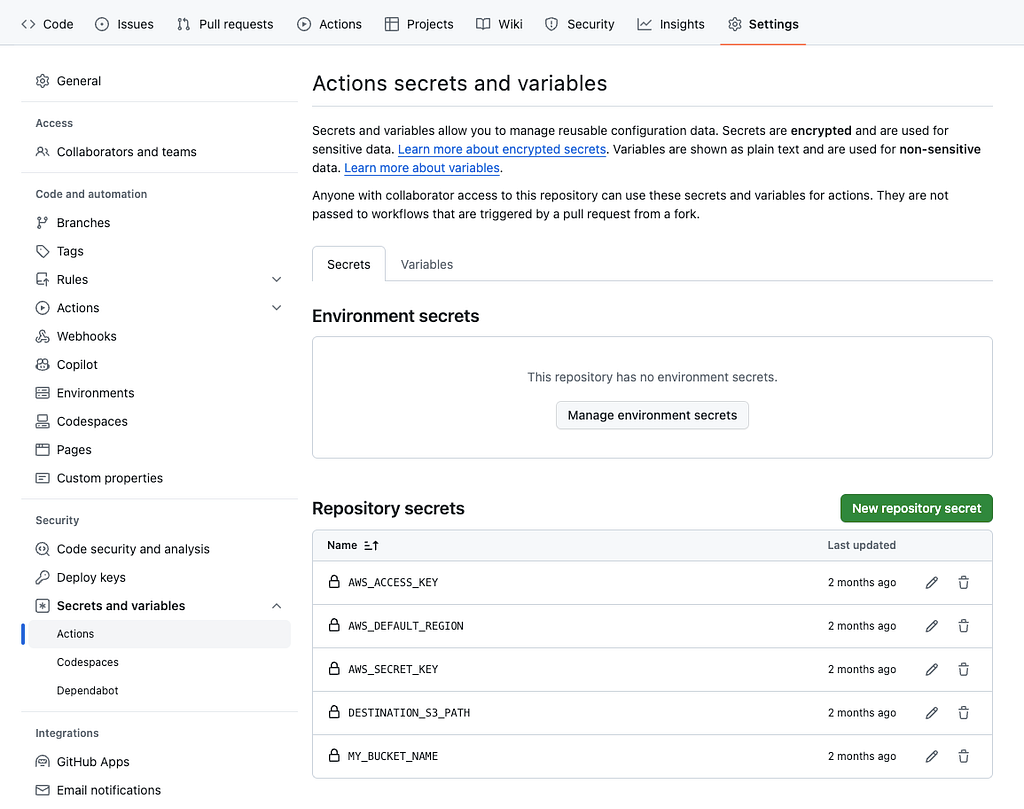Edit the AWS_DEFAULT_REGION secret pencil icon
The width and height of the screenshot is (1024, 809).
[931, 626]
